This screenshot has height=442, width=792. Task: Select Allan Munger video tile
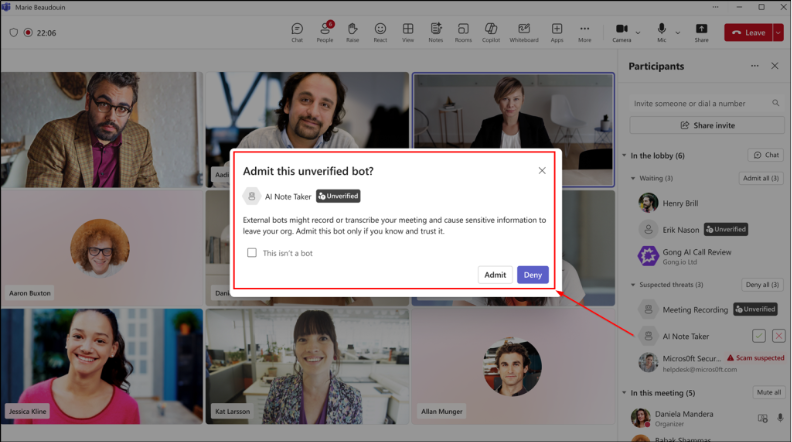(x=513, y=366)
